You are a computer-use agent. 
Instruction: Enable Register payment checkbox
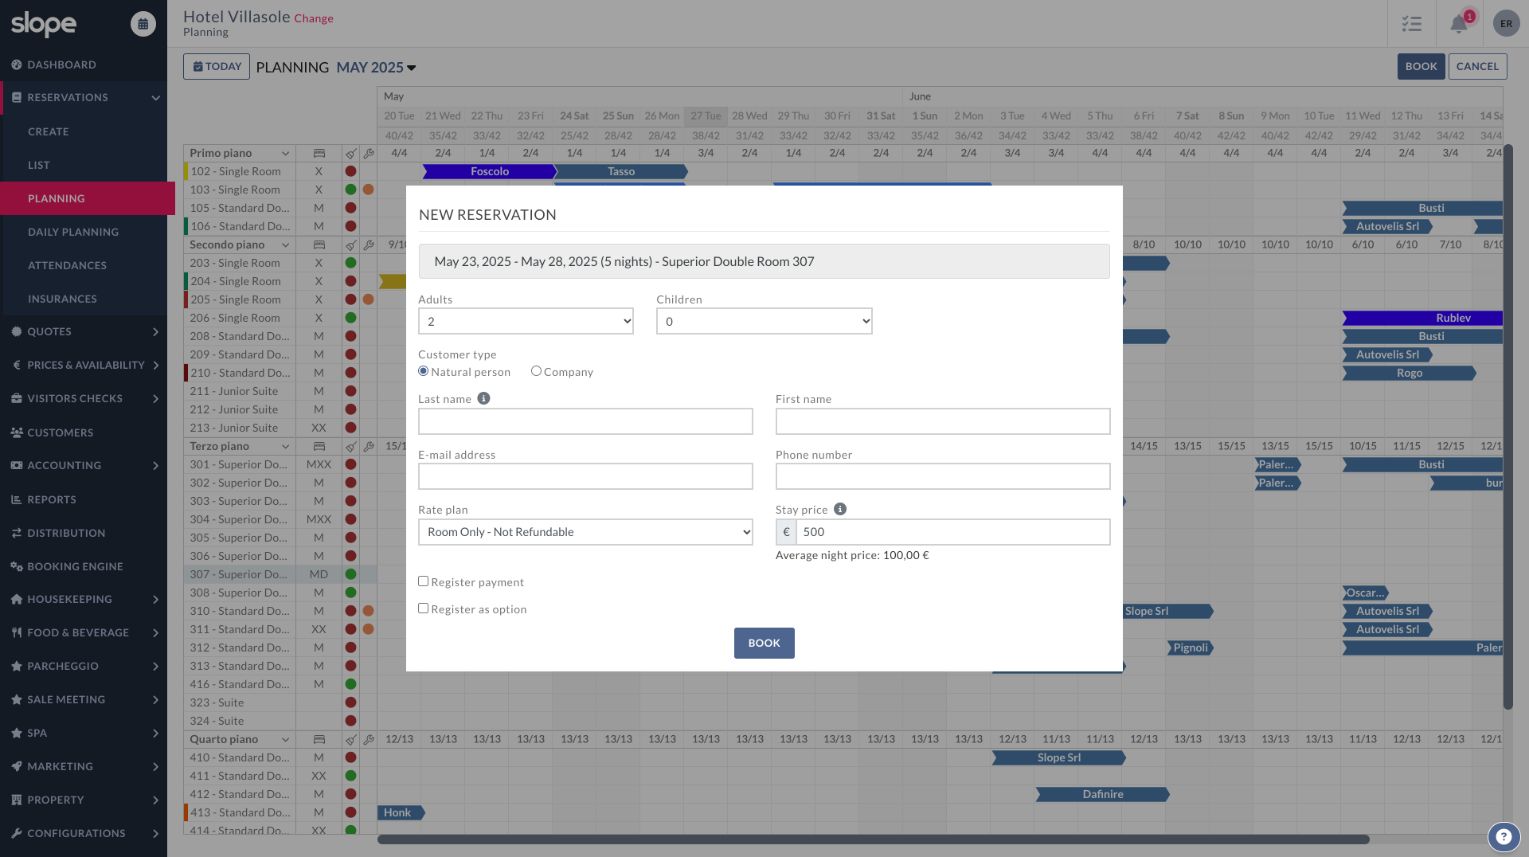click(423, 581)
